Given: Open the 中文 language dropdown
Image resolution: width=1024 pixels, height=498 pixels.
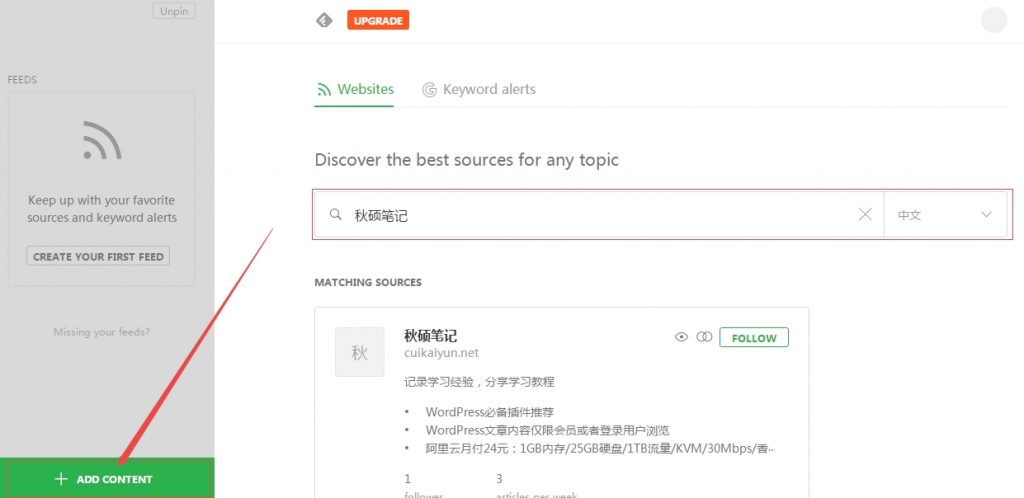Looking at the screenshot, I should pyautogui.click(x=945, y=214).
